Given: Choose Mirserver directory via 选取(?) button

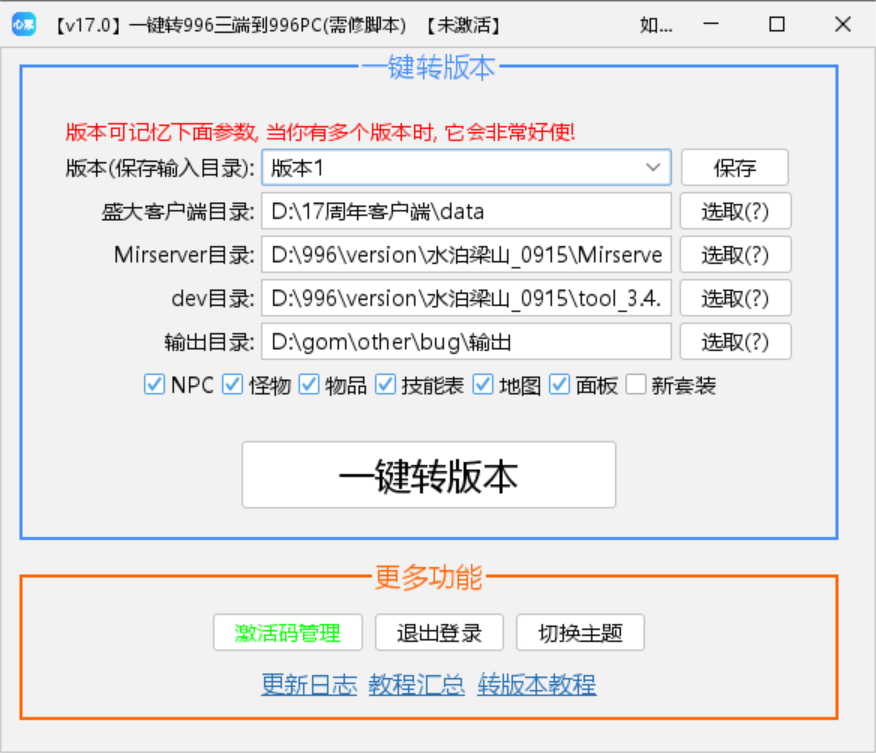Looking at the screenshot, I should (x=735, y=254).
